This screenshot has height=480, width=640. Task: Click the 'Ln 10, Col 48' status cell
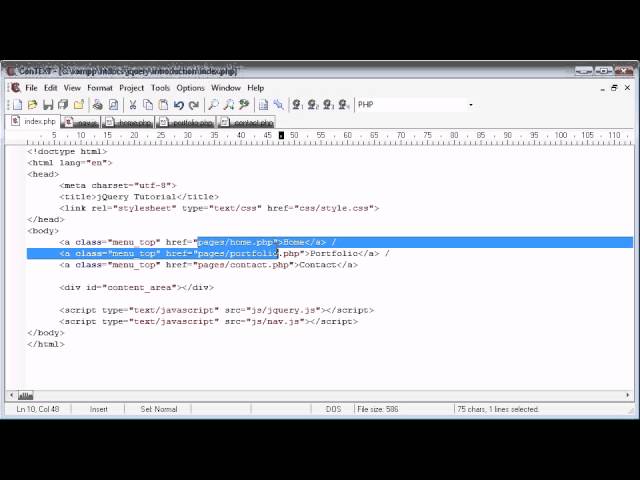38,409
